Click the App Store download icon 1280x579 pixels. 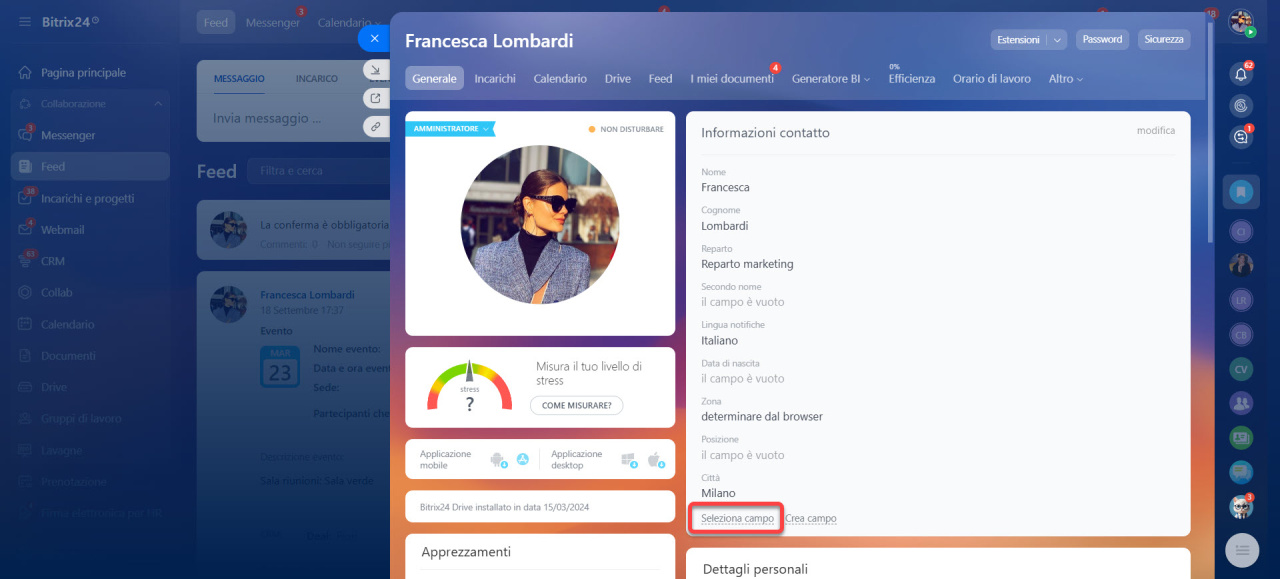522,460
